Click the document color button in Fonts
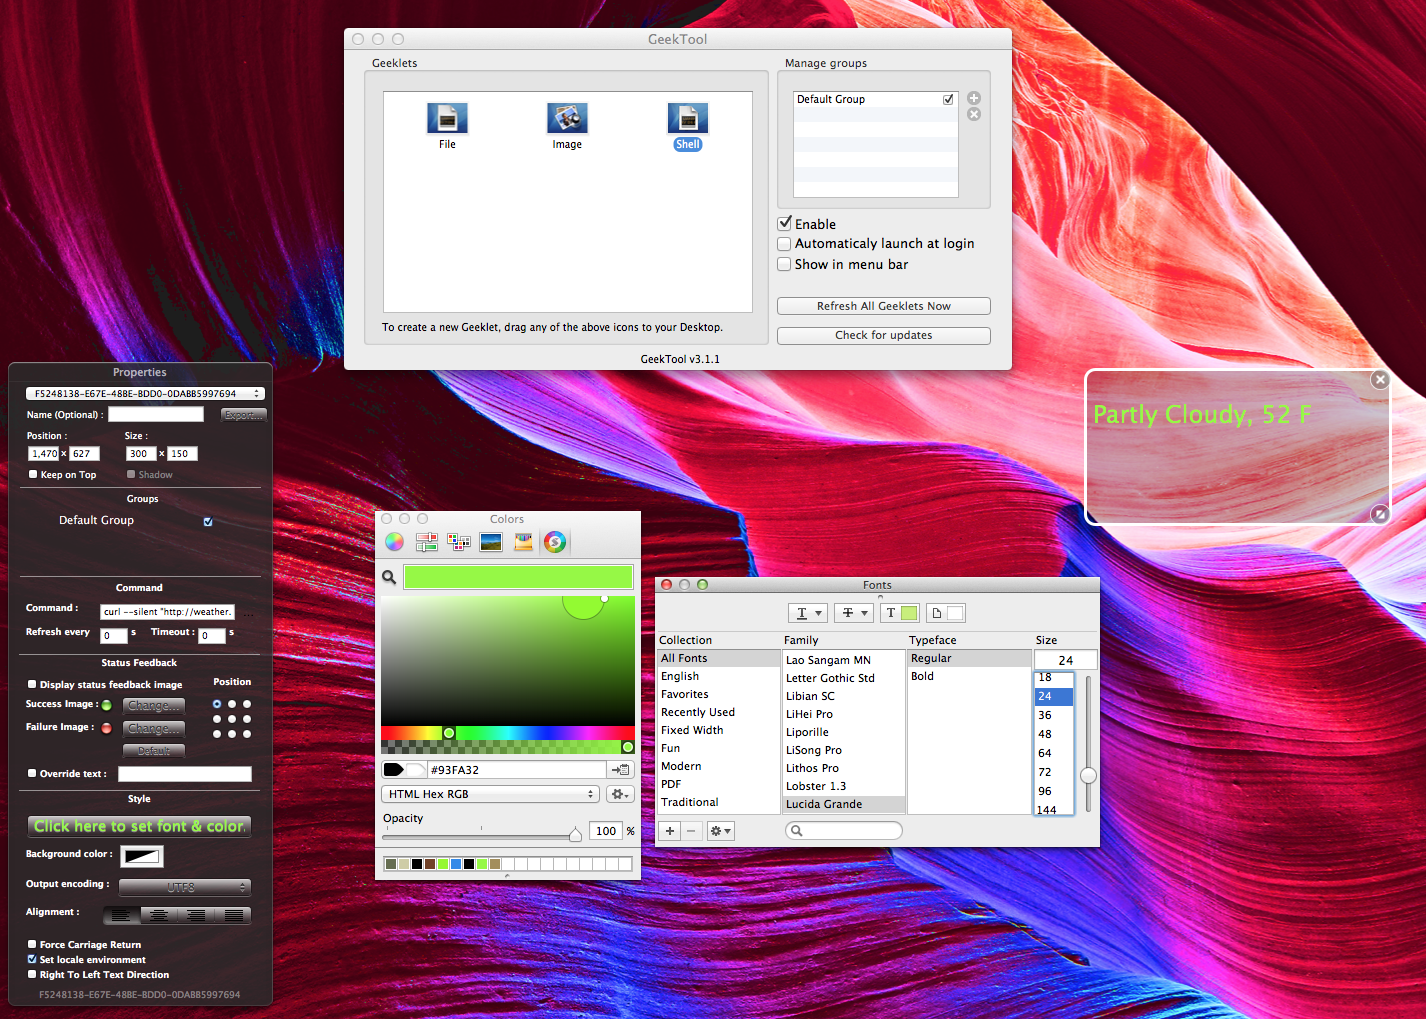 tap(946, 613)
